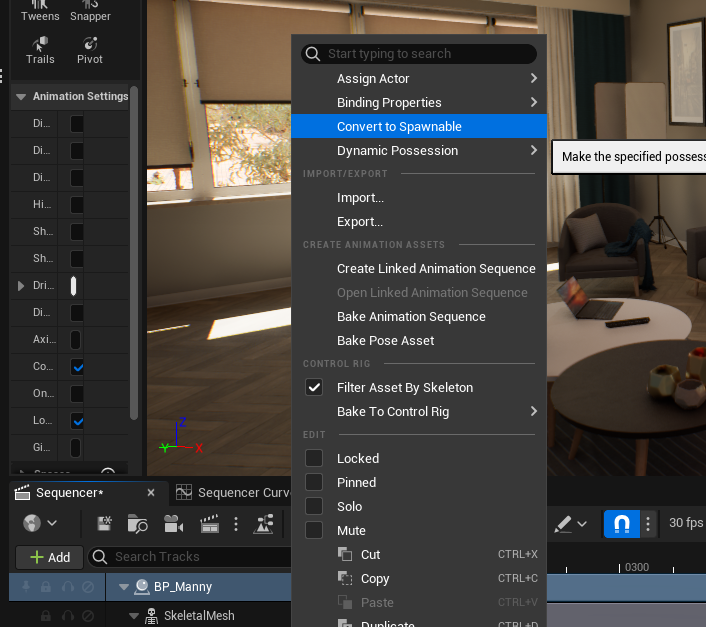This screenshot has height=627, width=706.
Task: Uncheck the 'Co...' animation setting checkbox
Action: pyautogui.click(x=77, y=367)
